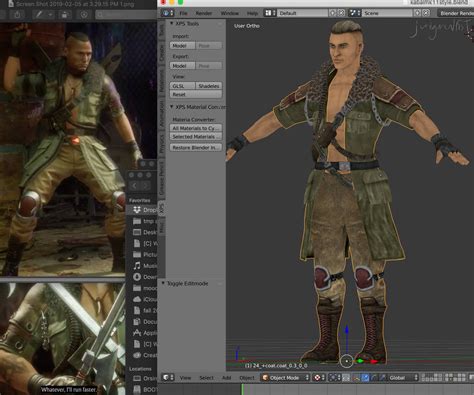474x395 pixels.
Task: Add a new screen layout next to Default
Action: 332,13
